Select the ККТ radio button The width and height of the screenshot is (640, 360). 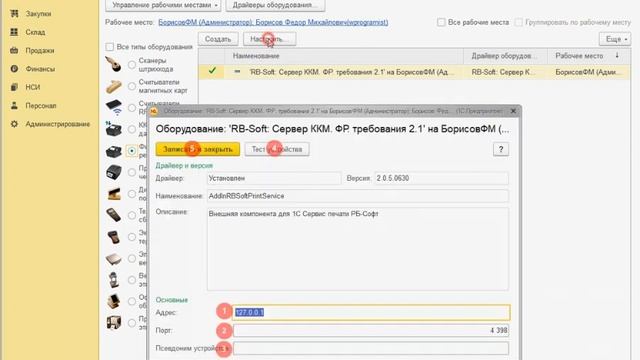click(132, 129)
